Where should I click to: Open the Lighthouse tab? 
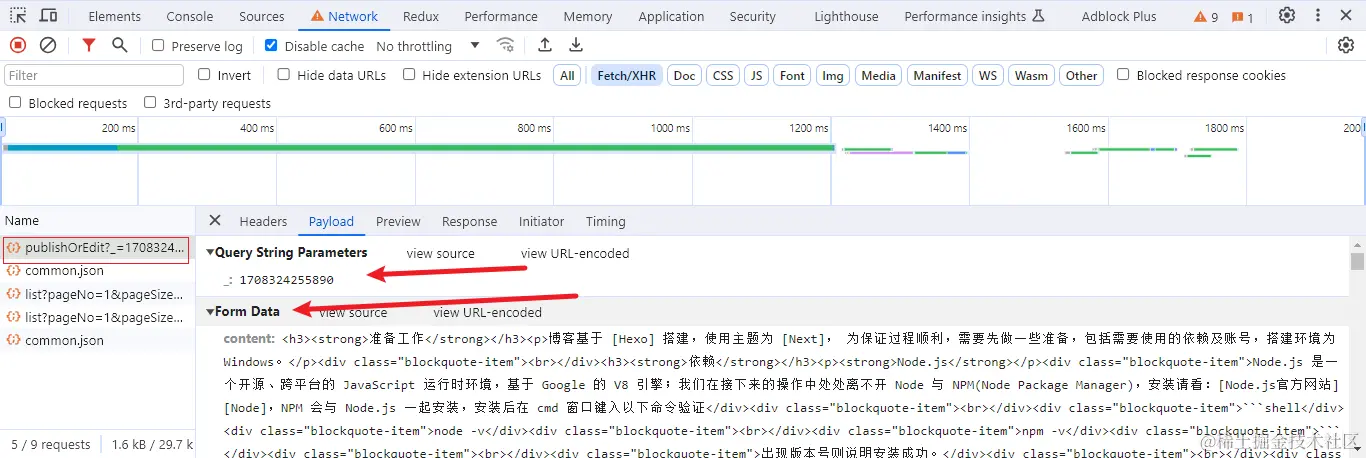(x=846, y=16)
